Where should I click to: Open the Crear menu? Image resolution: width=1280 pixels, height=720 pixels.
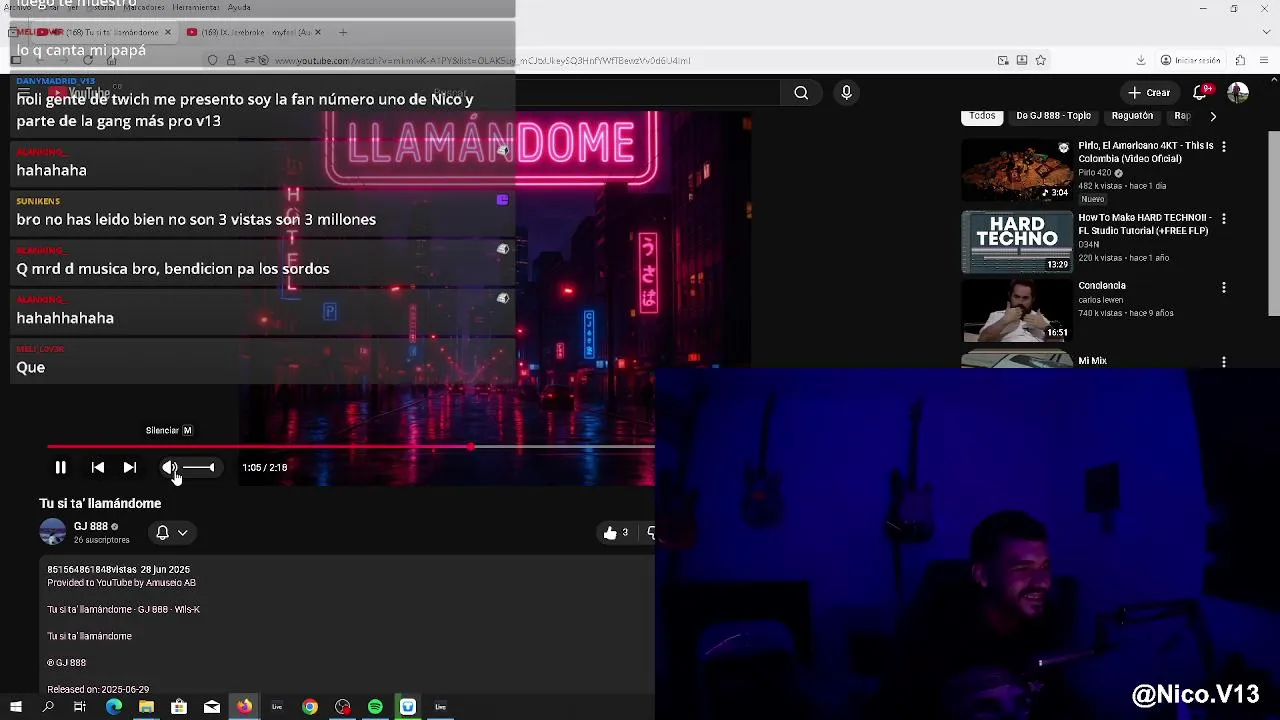1149,93
